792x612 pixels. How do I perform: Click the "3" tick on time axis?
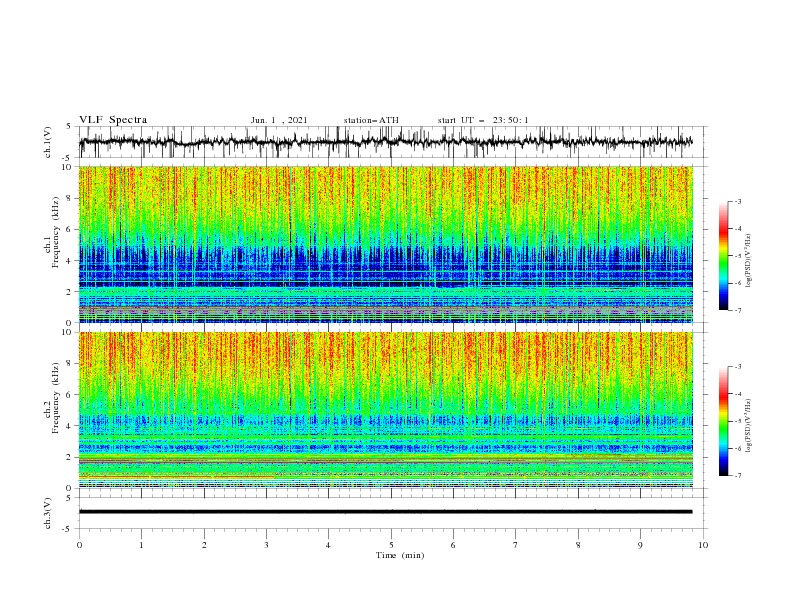pyautogui.click(x=266, y=545)
